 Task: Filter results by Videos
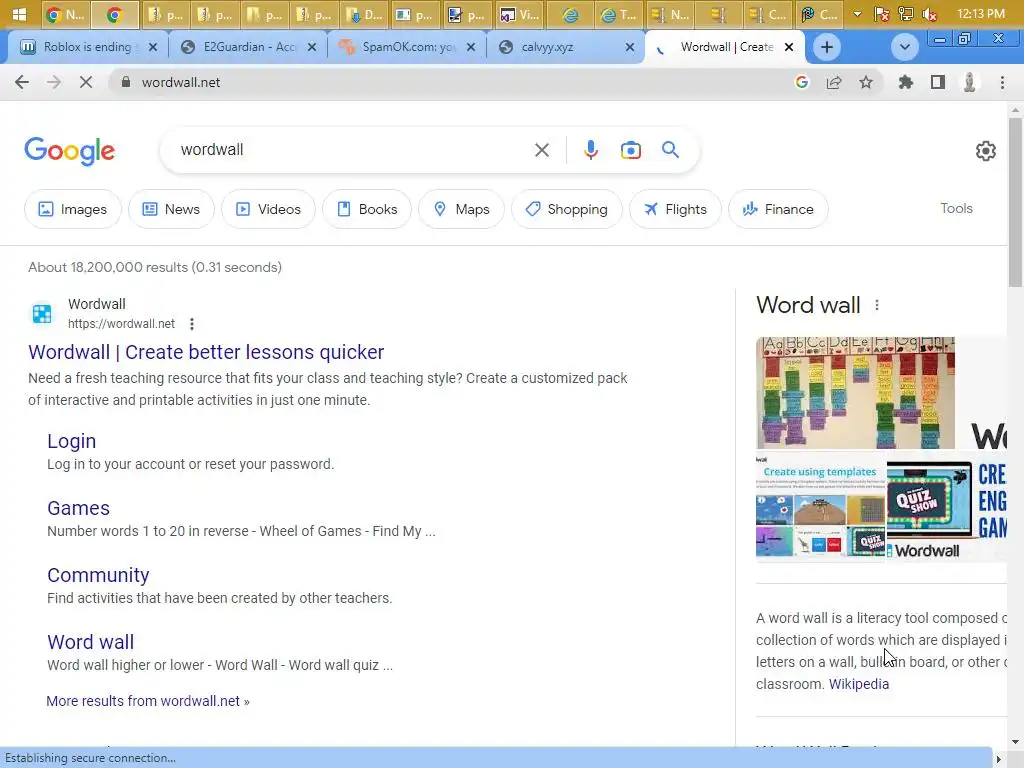tap(268, 209)
